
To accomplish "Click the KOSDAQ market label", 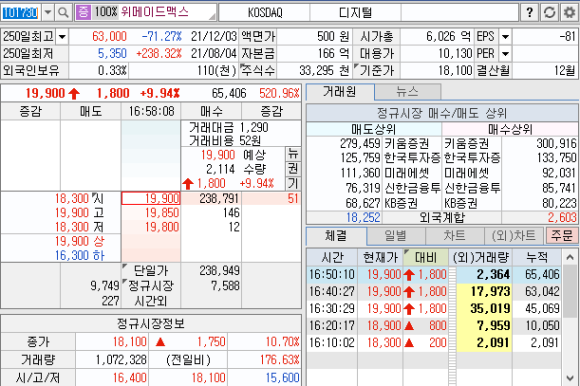I will (264, 13).
